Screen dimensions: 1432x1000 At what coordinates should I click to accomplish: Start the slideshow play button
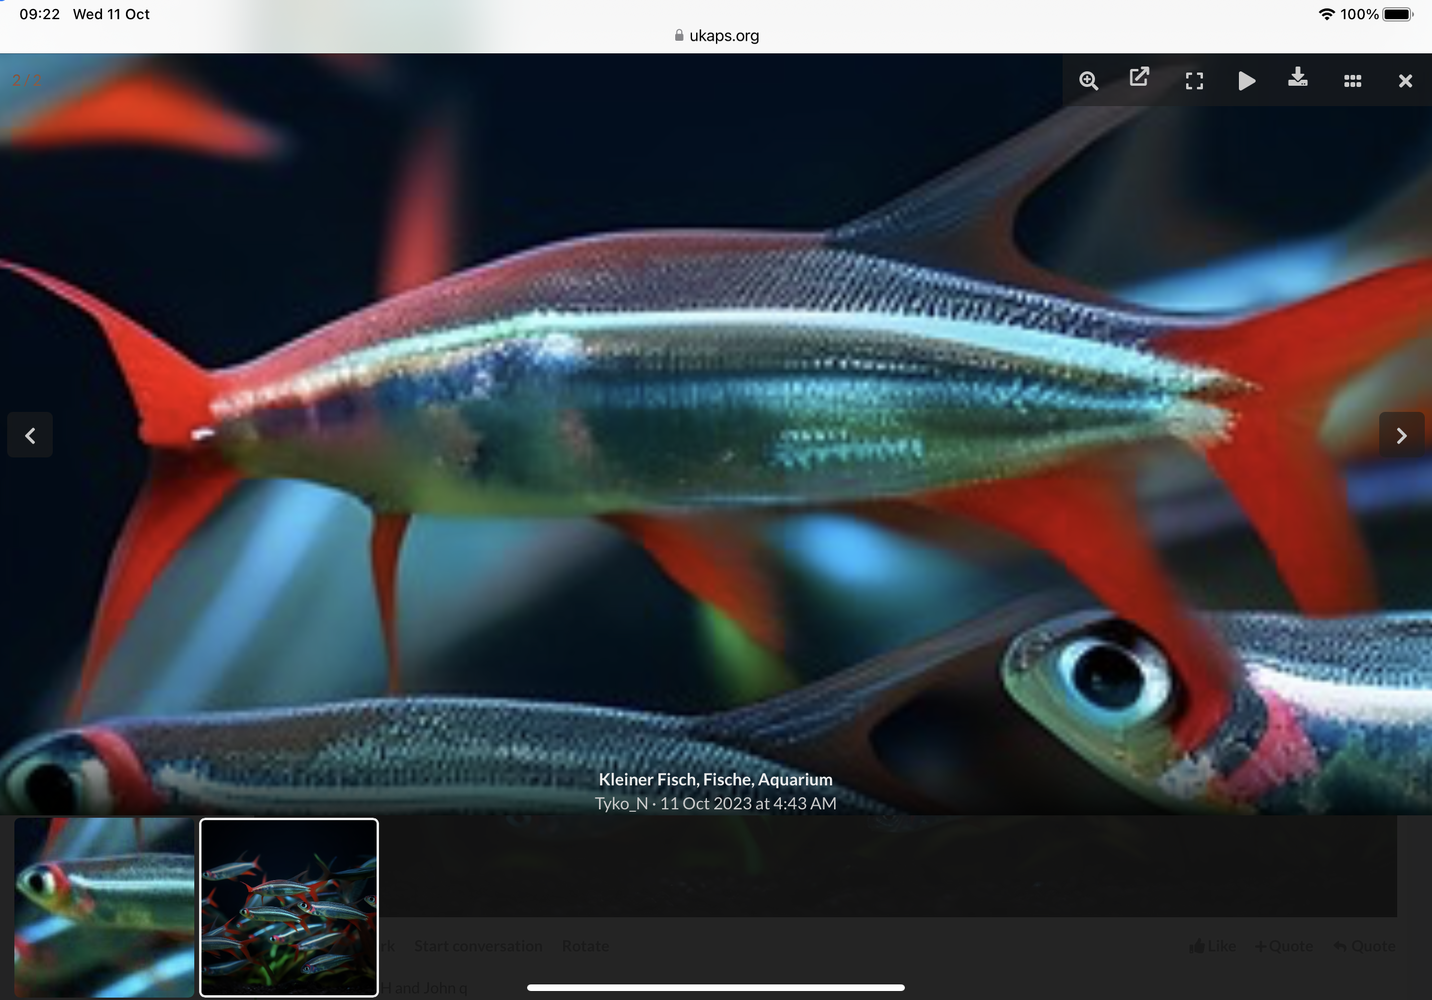tap(1246, 81)
